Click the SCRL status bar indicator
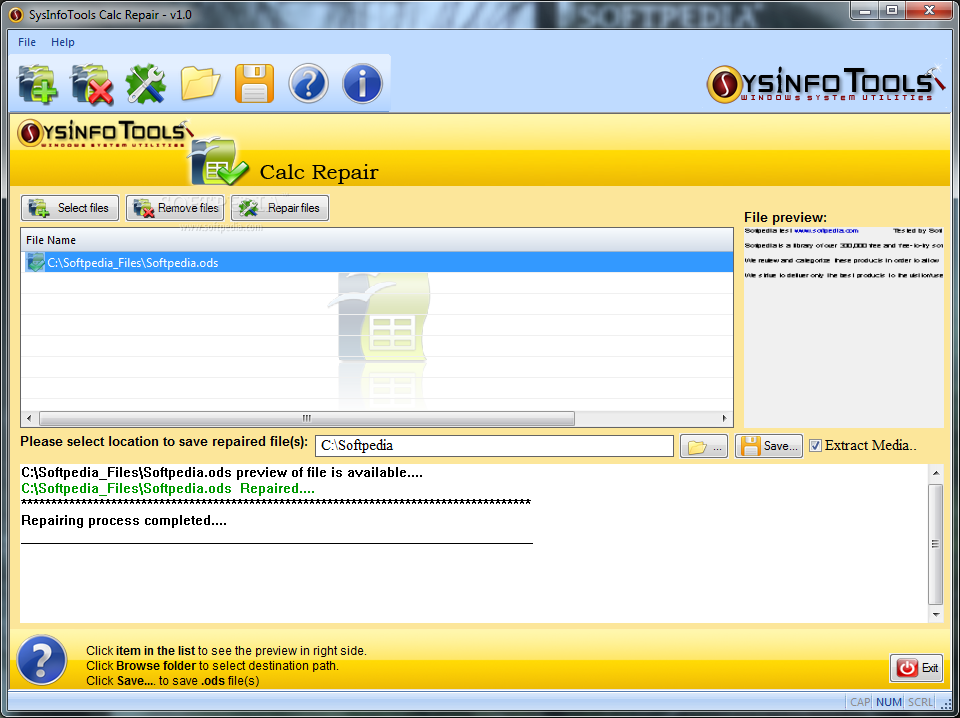The height and width of the screenshot is (718, 960). coord(920,702)
